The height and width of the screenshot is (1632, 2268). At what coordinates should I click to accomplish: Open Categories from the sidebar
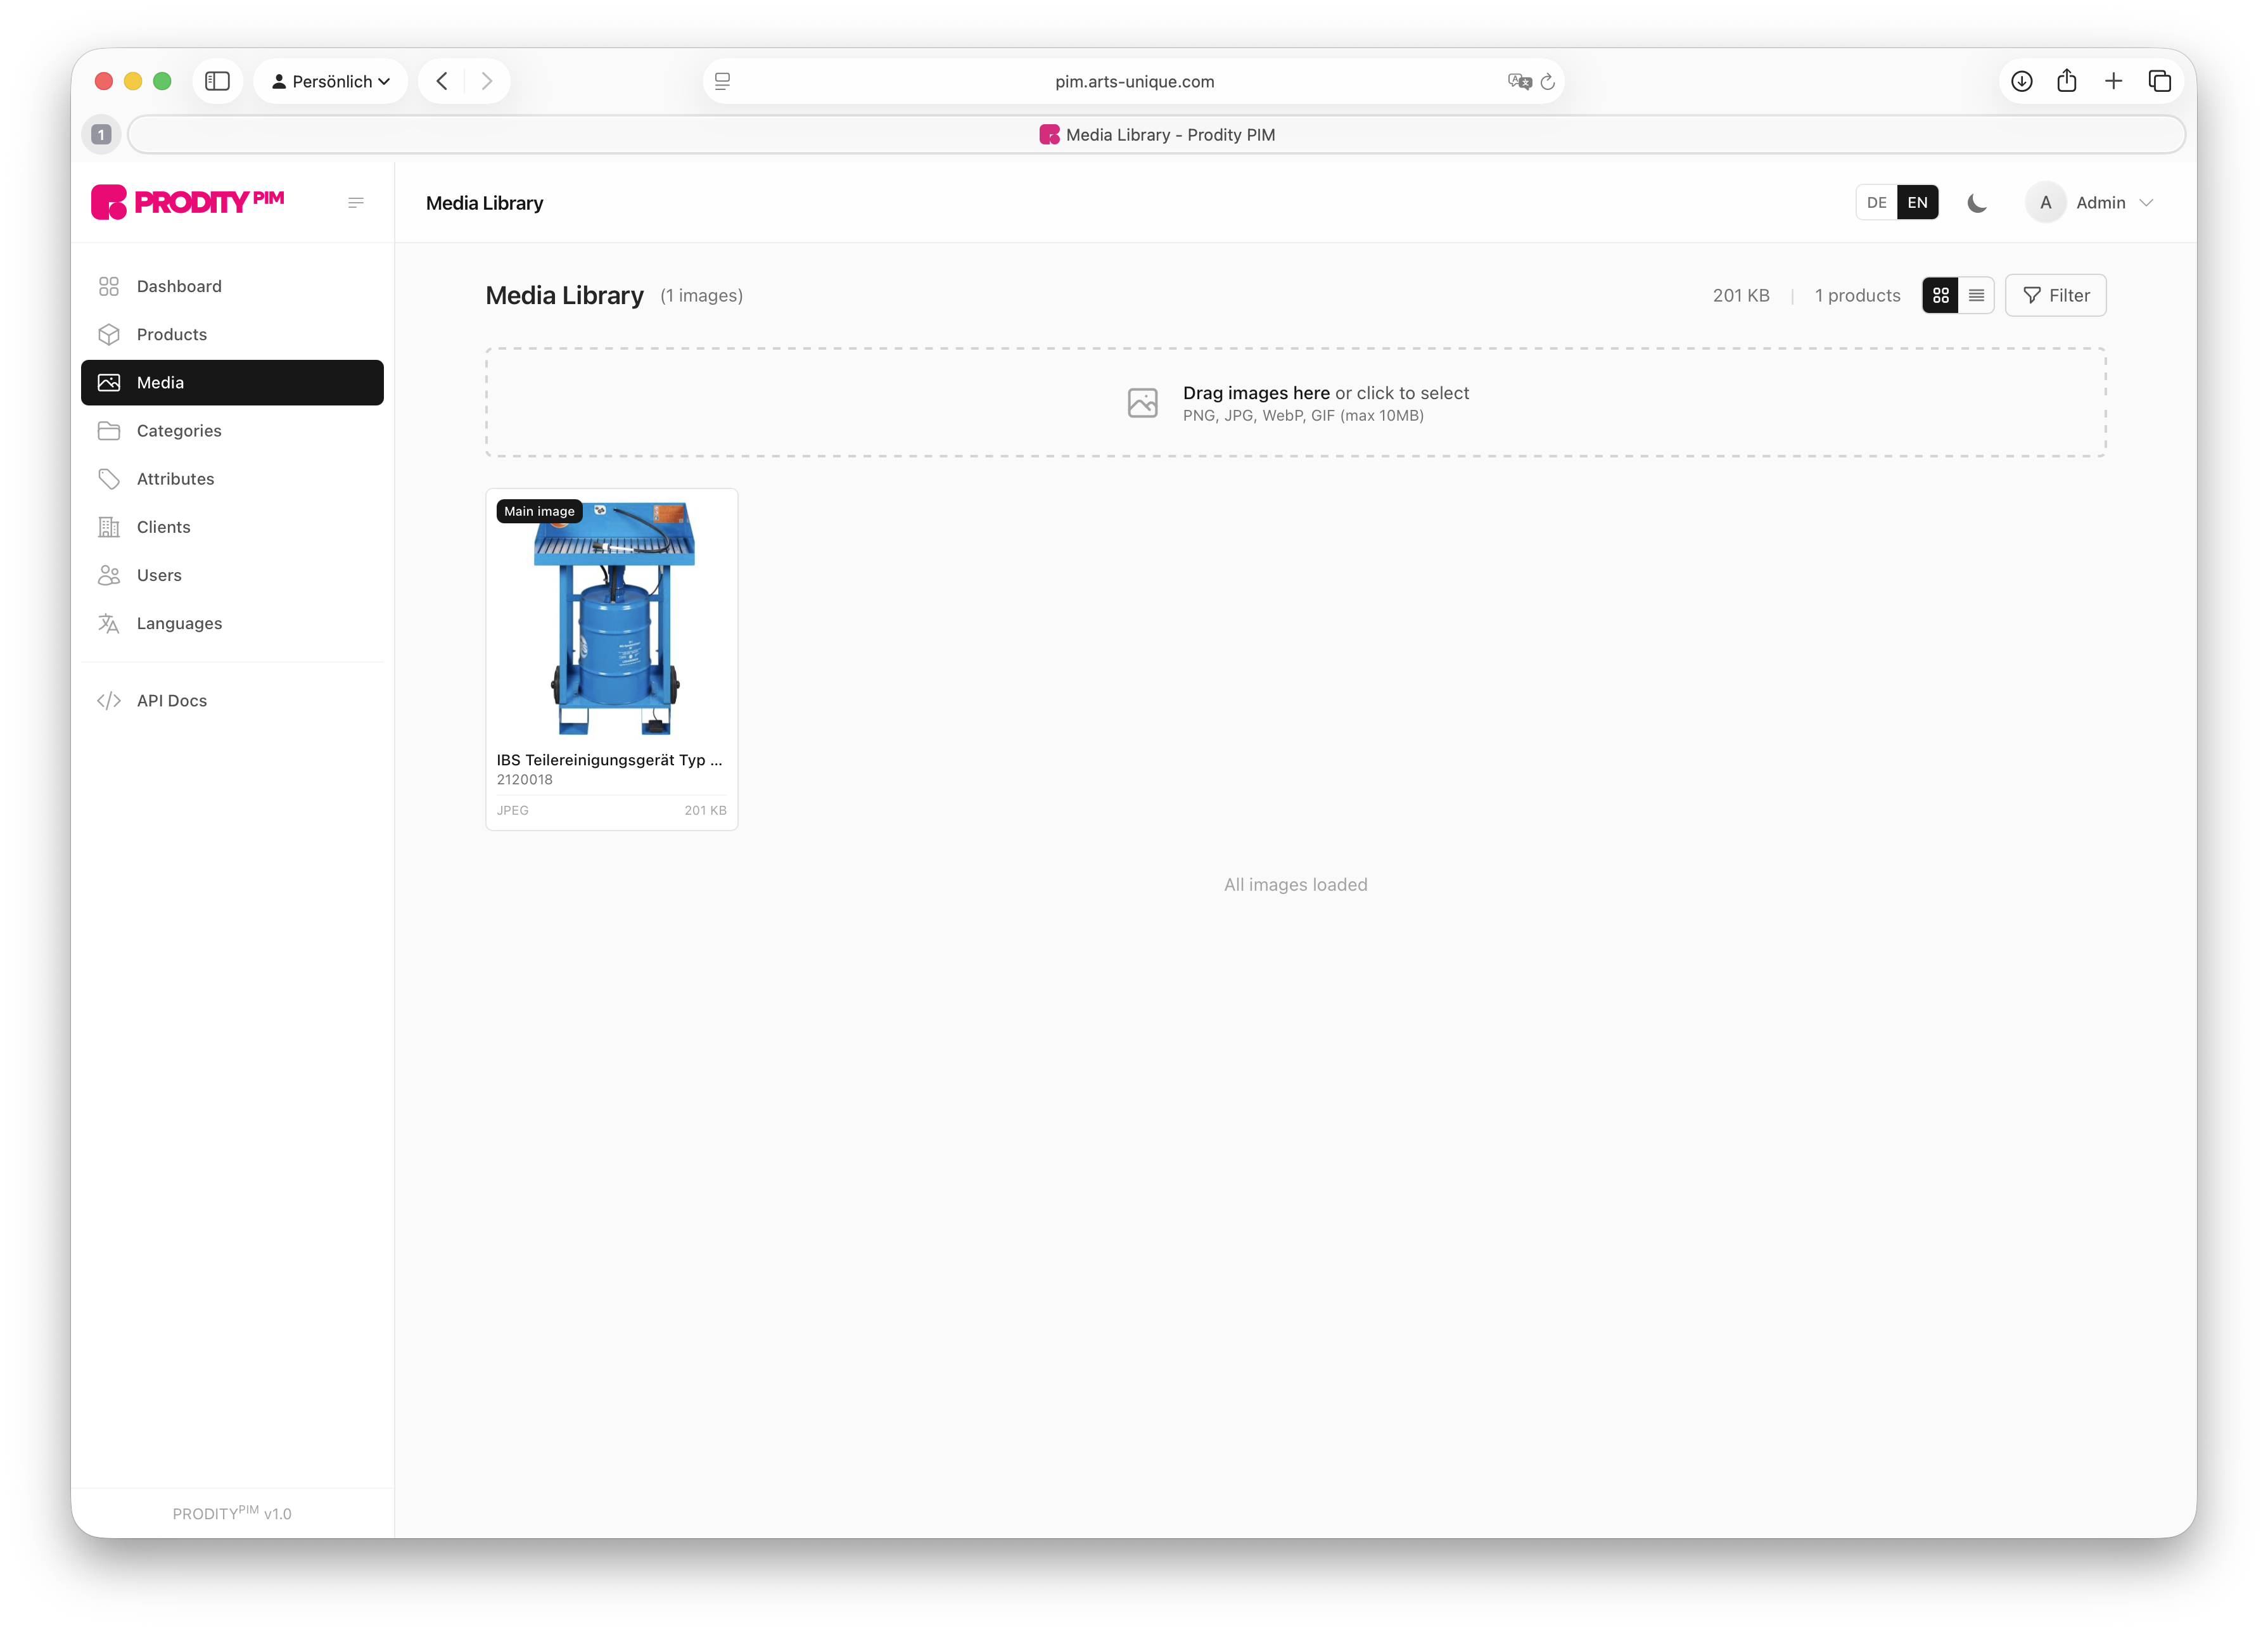point(179,431)
